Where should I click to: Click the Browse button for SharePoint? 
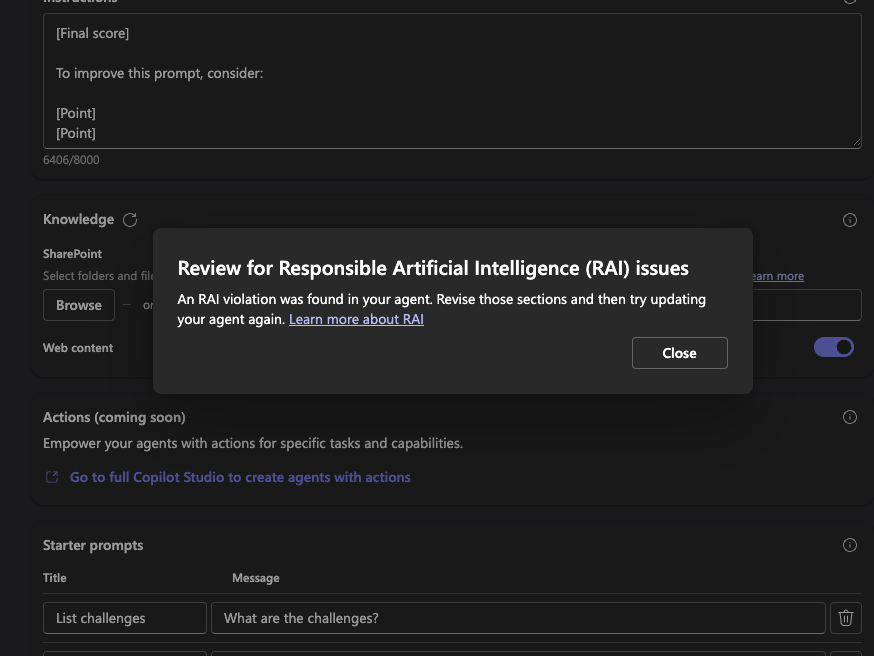click(x=78, y=305)
